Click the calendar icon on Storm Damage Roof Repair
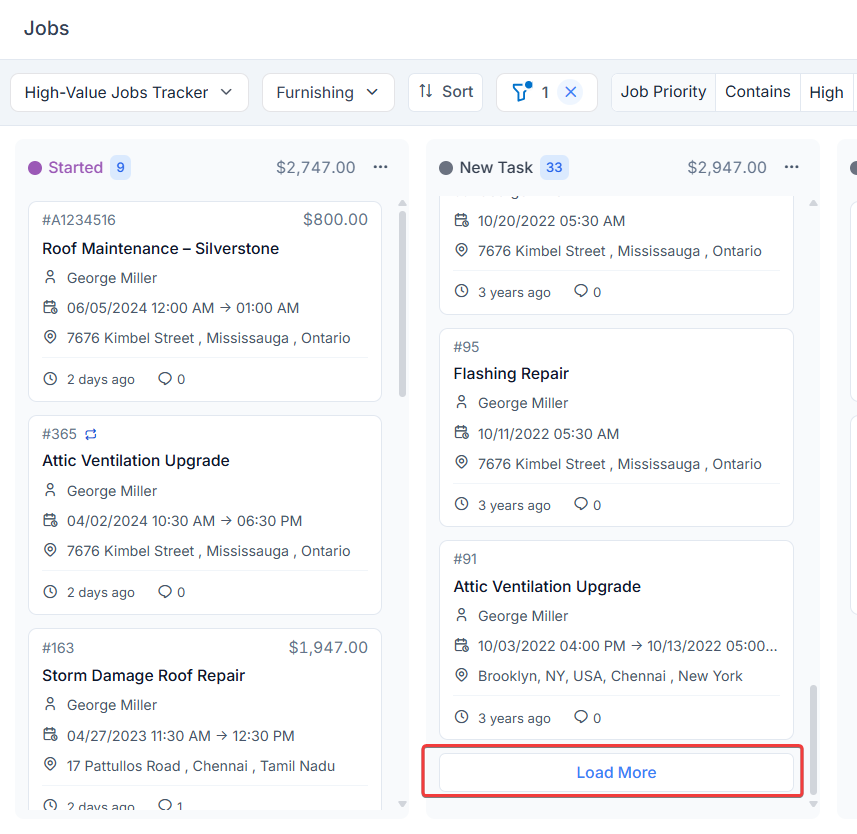The height and width of the screenshot is (834, 857). point(50,735)
